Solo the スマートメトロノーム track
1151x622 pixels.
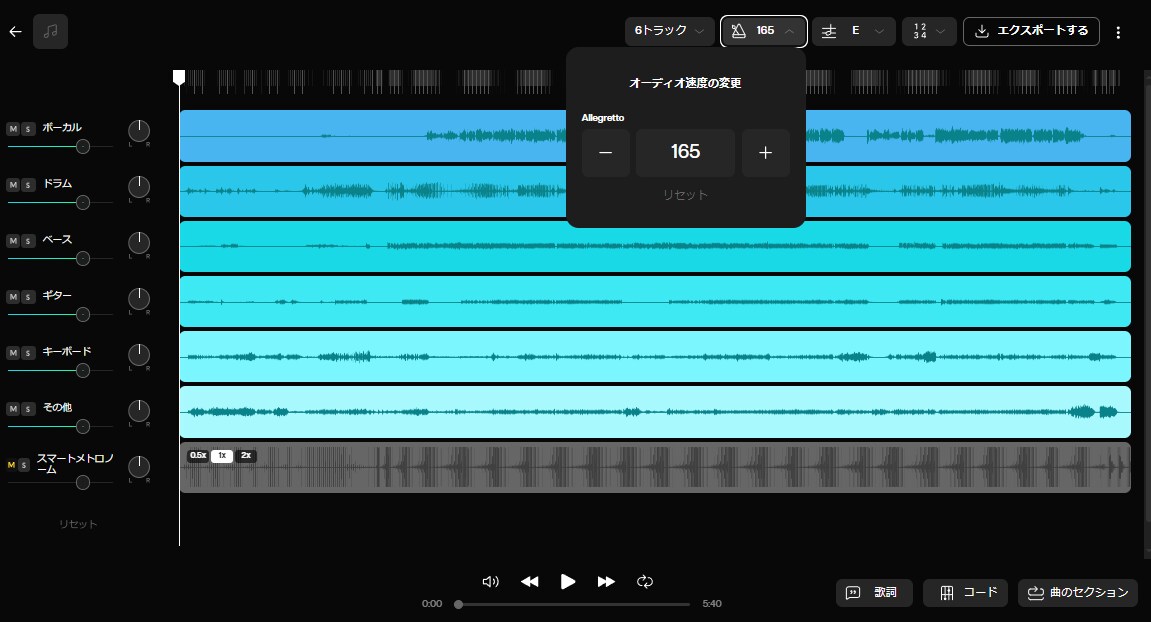coord(24,465)
